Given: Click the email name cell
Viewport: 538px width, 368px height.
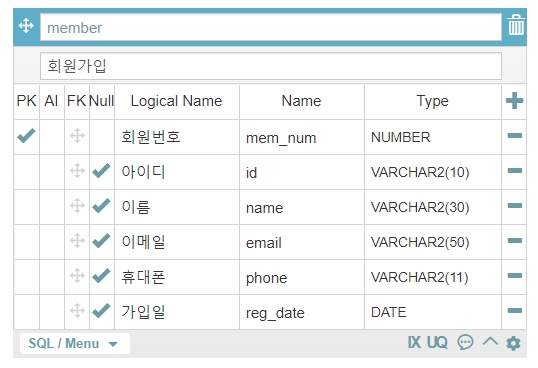Looking at the screenshot, I should tap(302, 242).
